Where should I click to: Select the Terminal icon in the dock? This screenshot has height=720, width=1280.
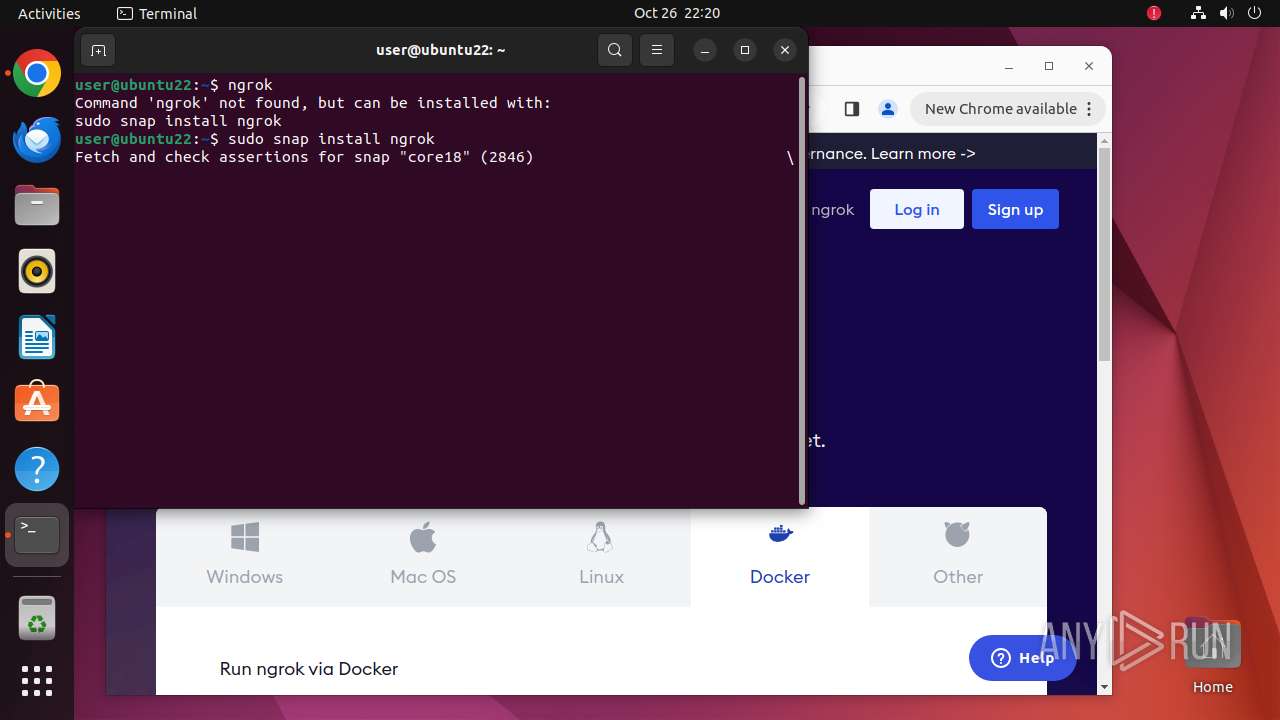(x=37, y=535)
